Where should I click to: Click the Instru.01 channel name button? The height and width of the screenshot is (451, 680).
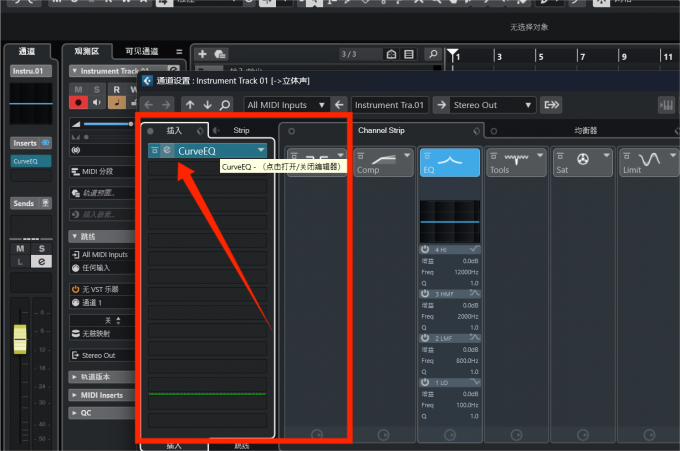[31, 71]
